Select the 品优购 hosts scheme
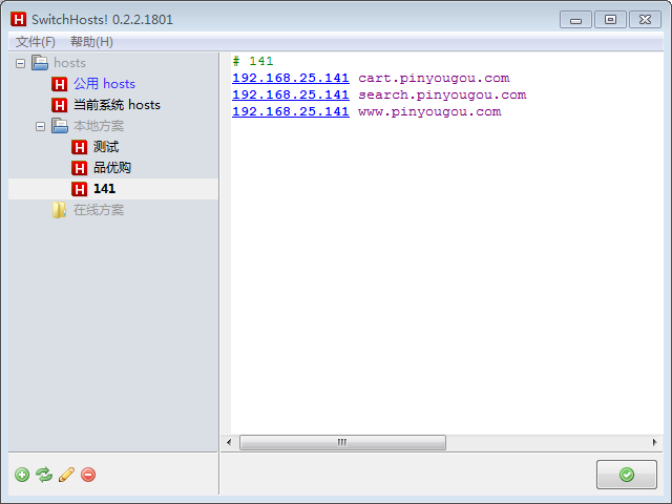672x504 pixels. (x=112, y=168)
